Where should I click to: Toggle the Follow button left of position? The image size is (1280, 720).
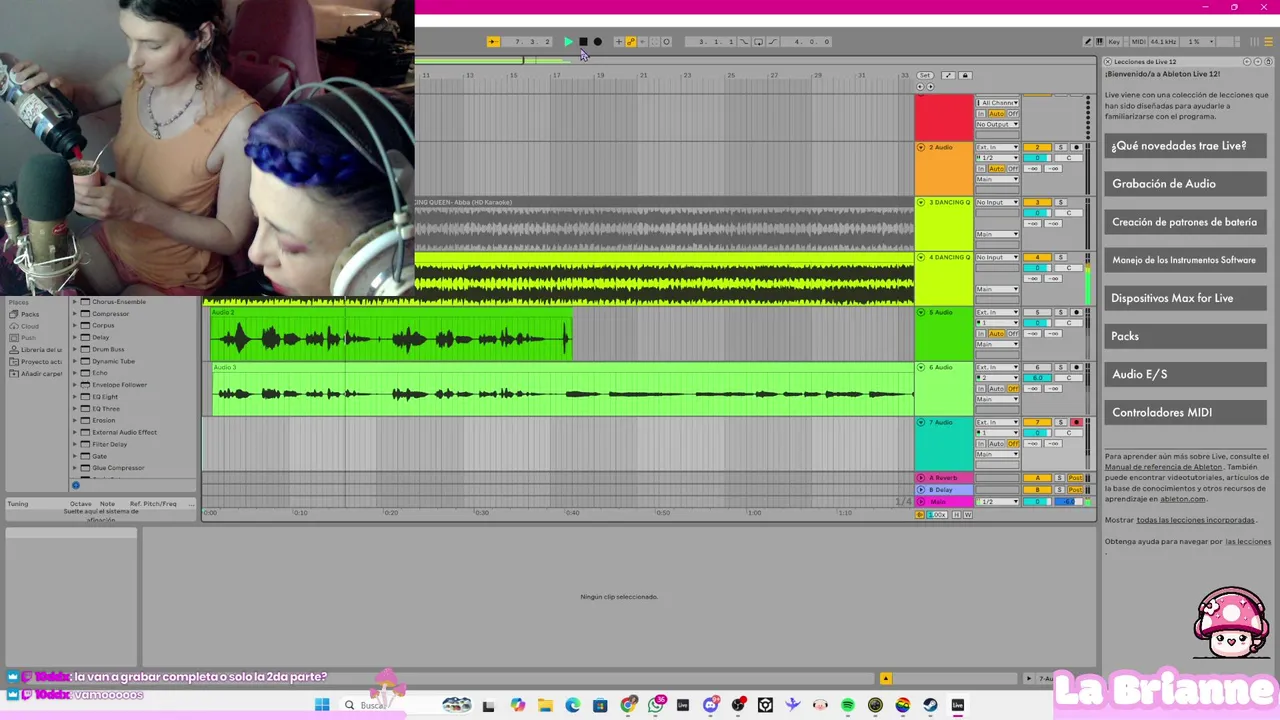pos(493,42)
